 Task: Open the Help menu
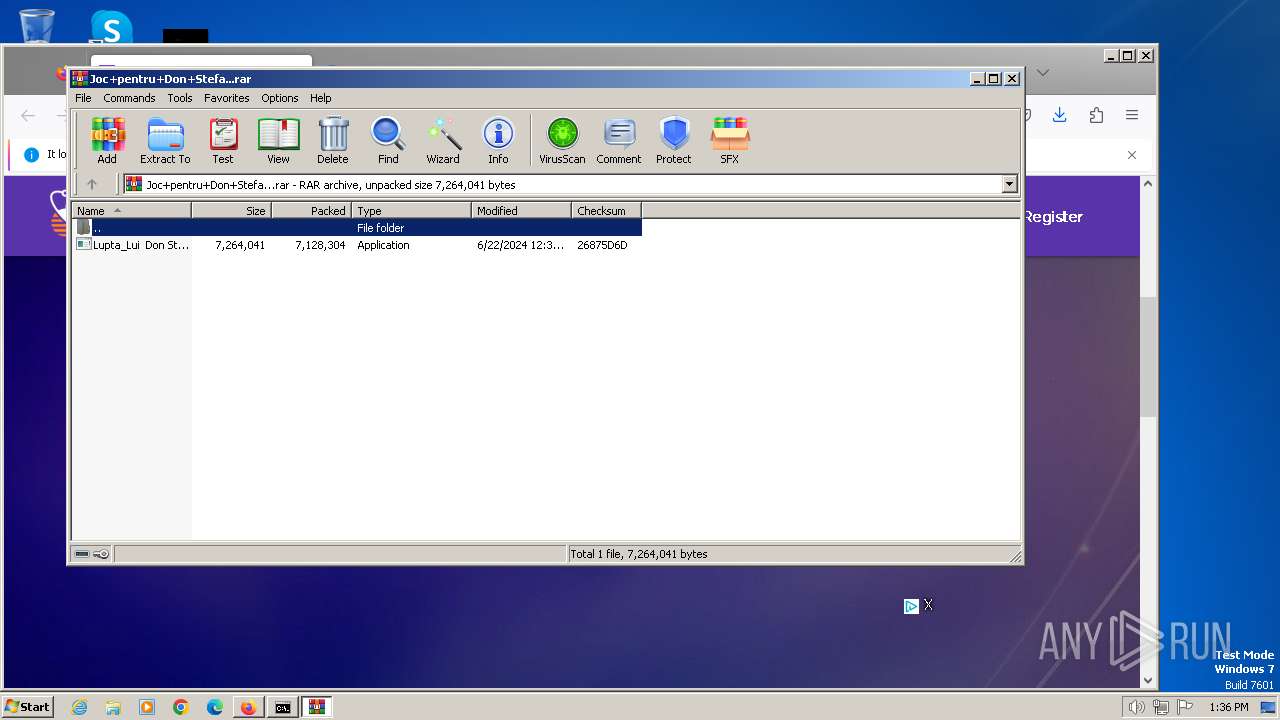(320, 98)
